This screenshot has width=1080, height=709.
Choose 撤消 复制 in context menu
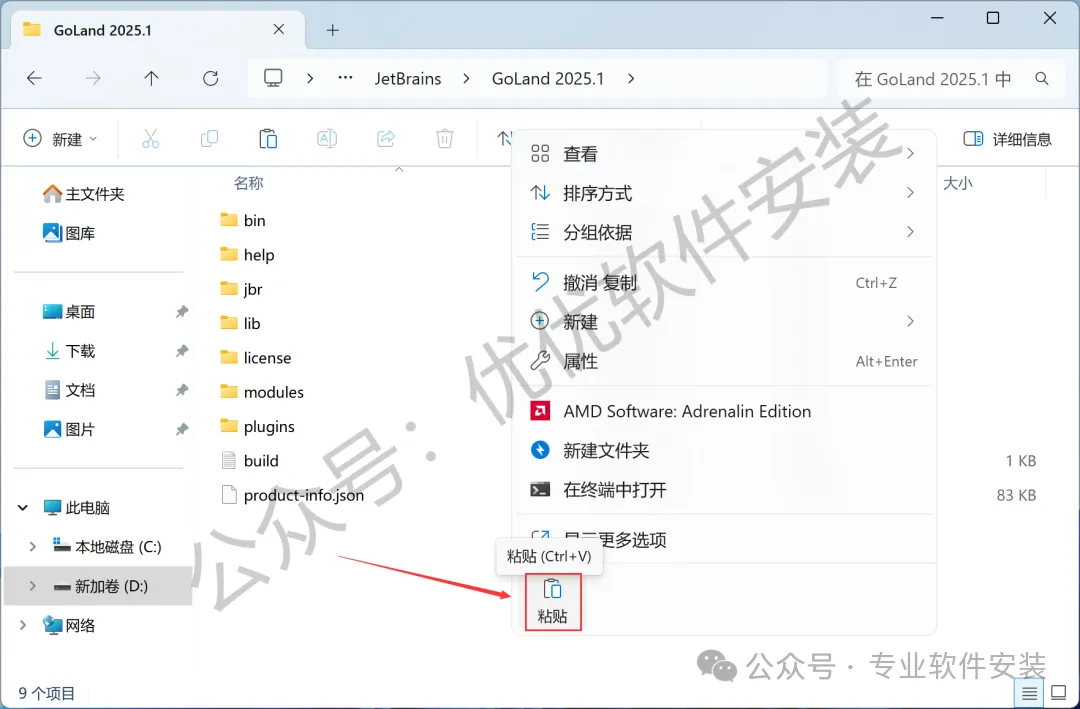(x=724, y=282)
